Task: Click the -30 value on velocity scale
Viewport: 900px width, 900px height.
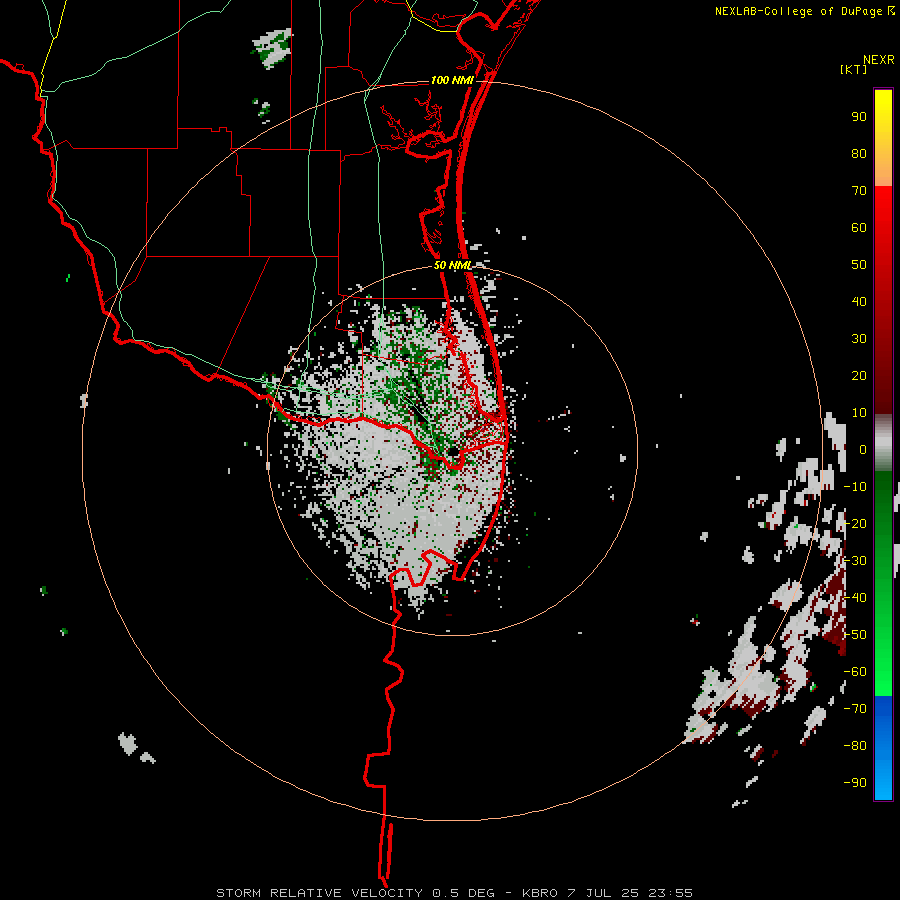Action: [855, 561]
